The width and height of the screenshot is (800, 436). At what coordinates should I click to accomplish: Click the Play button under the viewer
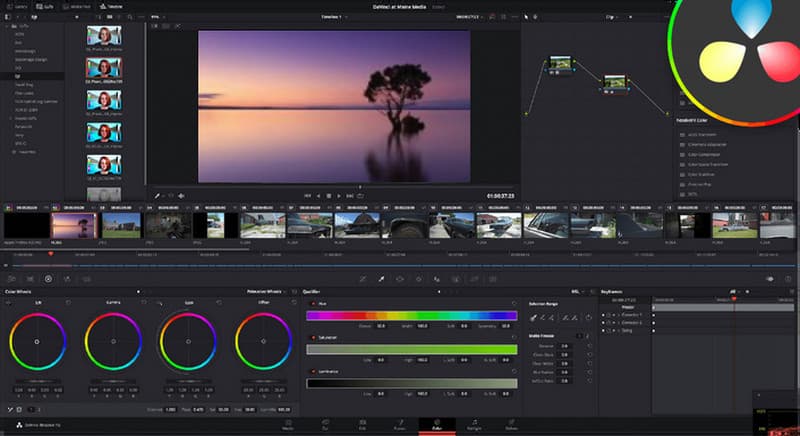click(339, 195)
